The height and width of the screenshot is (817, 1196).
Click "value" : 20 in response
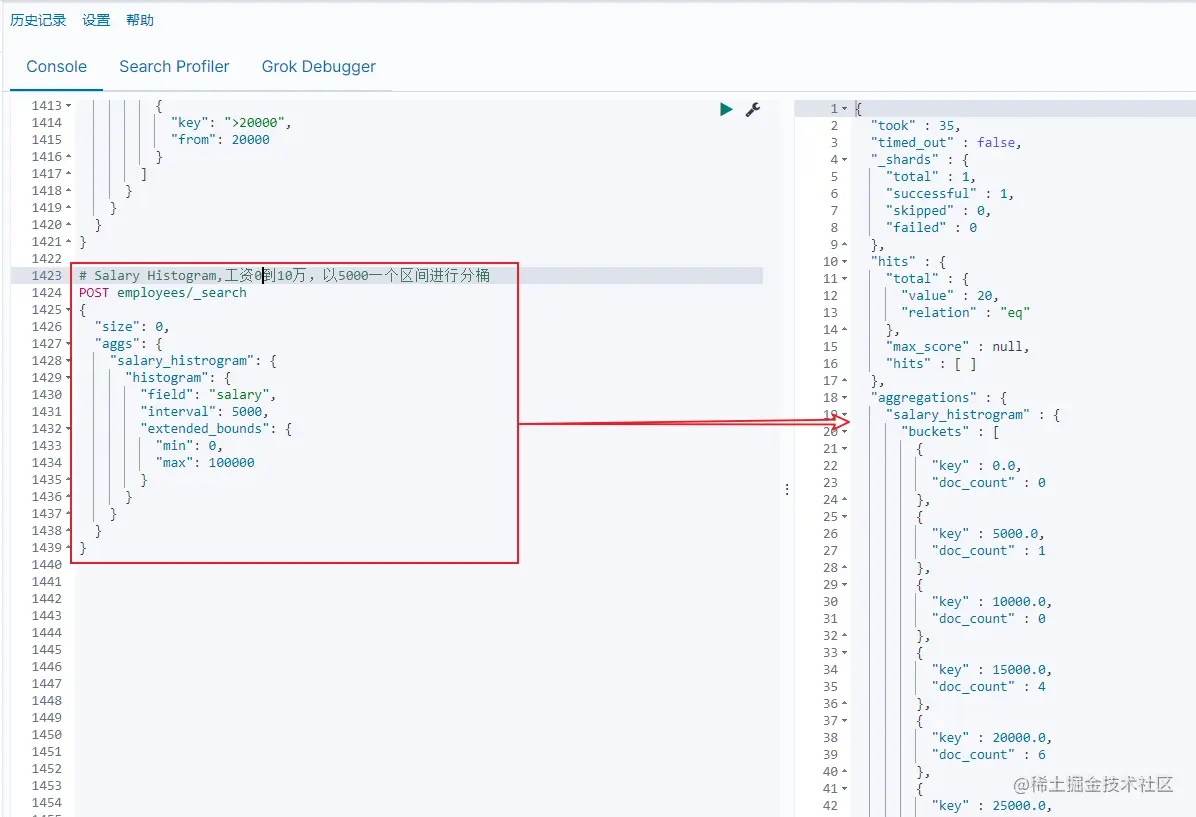(950, 296)
